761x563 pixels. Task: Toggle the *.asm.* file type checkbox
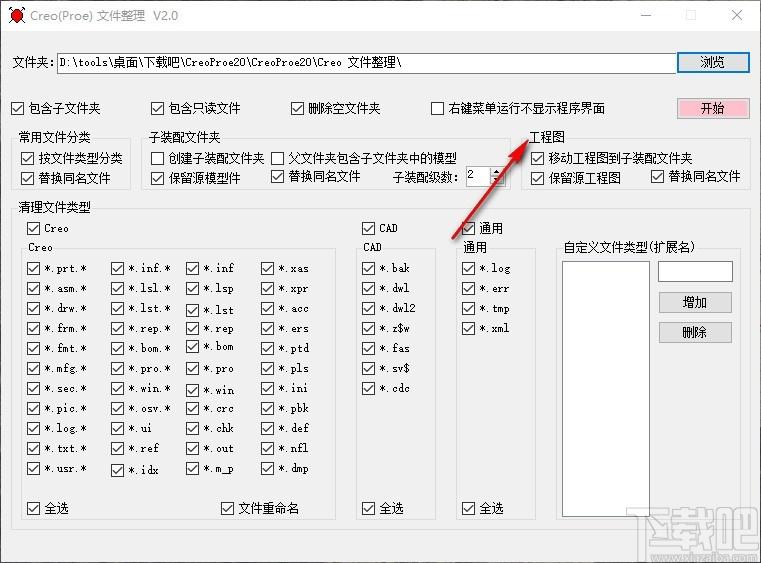33,288
